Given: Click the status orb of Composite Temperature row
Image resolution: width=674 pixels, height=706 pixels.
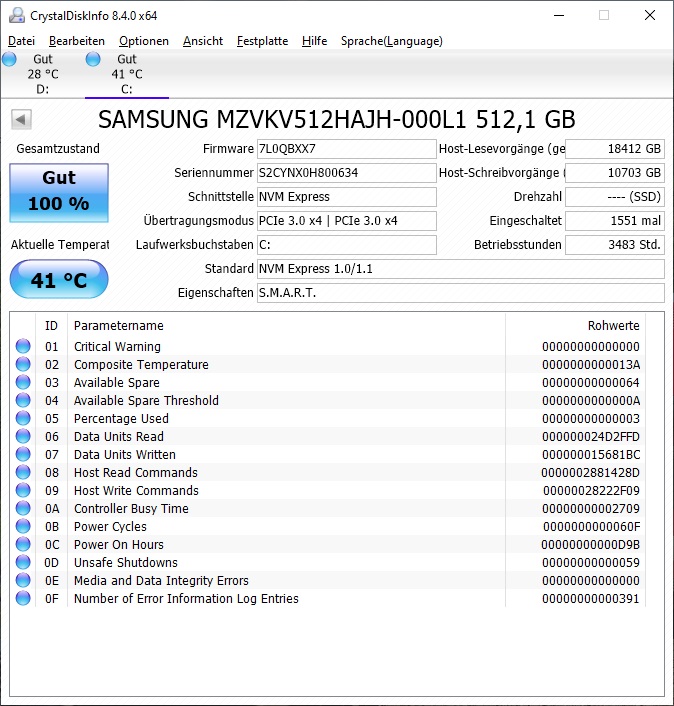Looking at the screenshot, I should click(x=23, y=364).
